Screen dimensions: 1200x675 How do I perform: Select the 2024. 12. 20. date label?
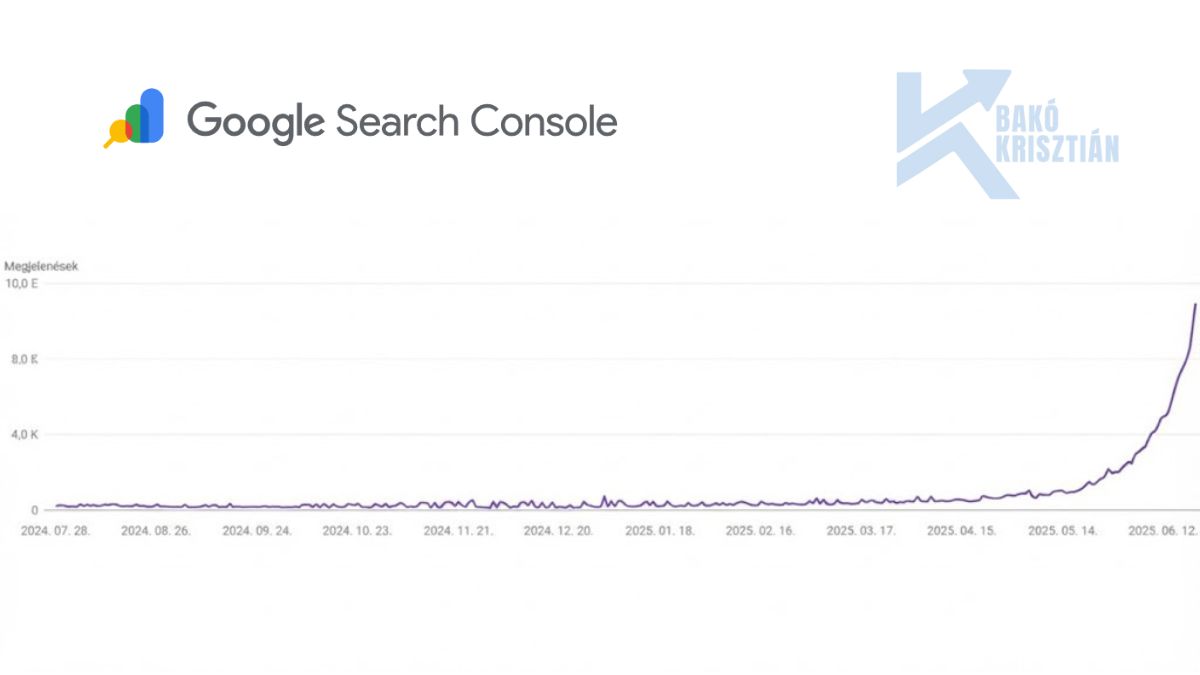coord(559,531)
